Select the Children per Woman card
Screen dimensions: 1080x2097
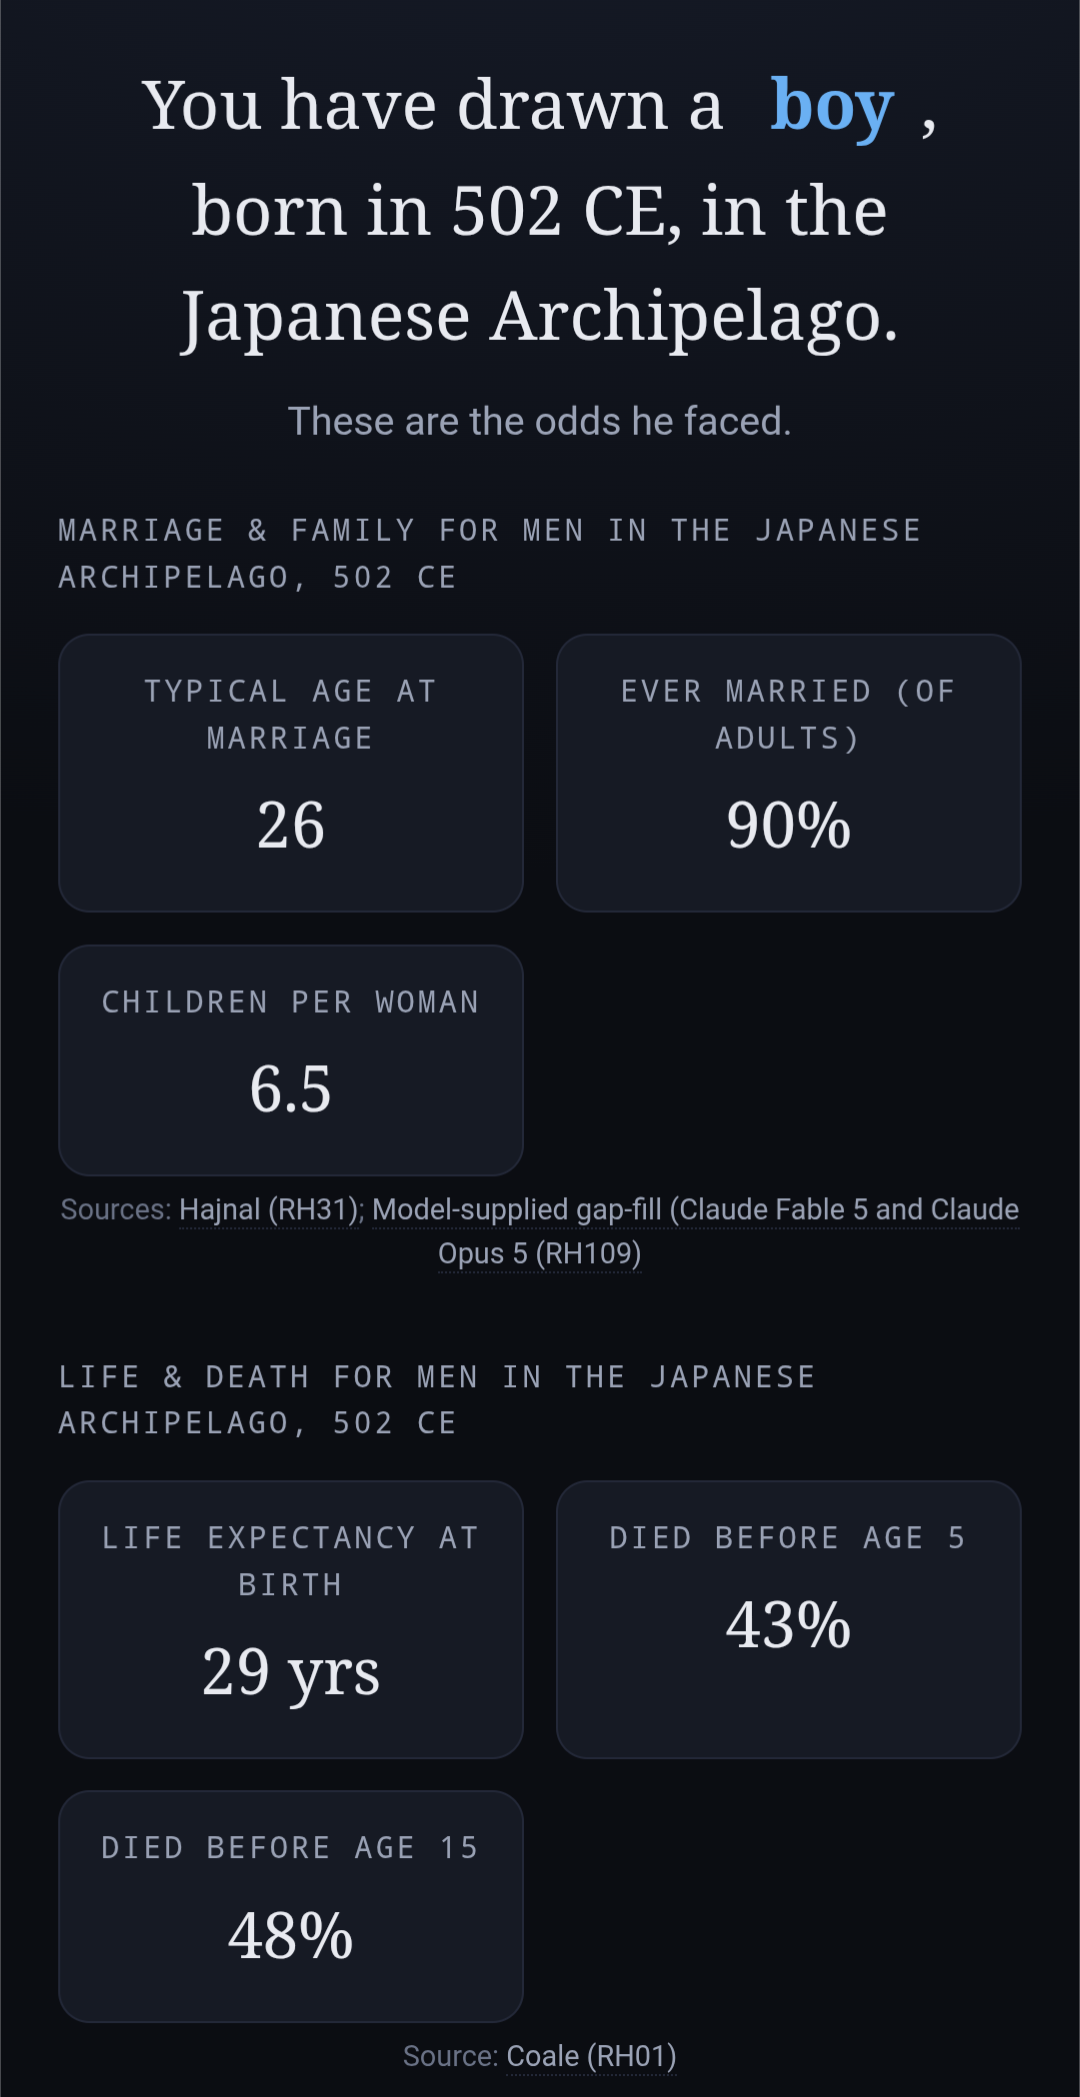(291, 1060)
